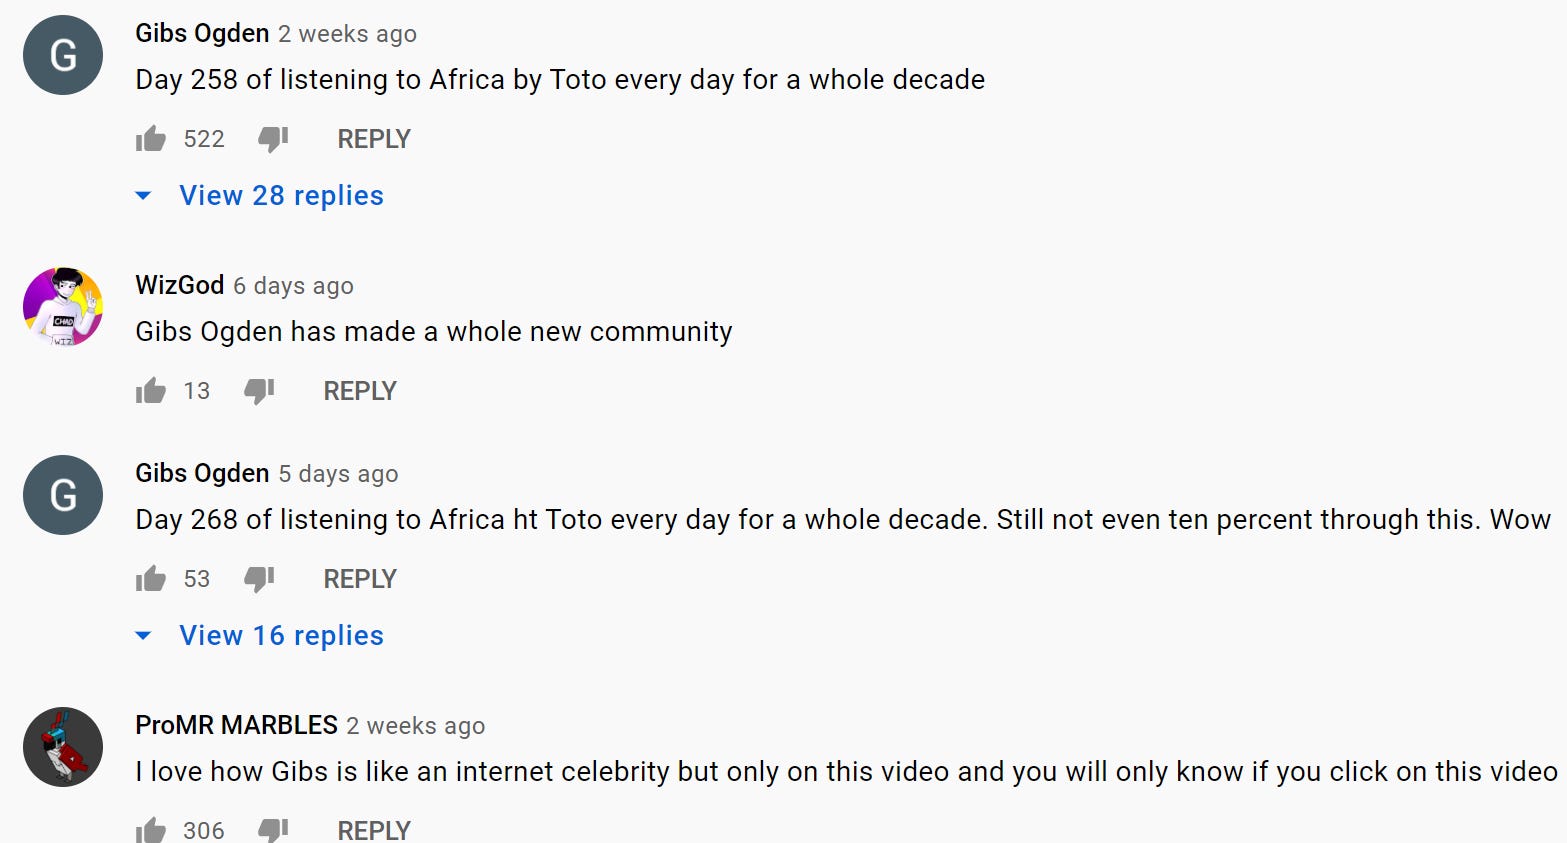This screenshot has height=843, width=1567.
Task: Click WizGod's profile avatar
Action: (63, 307)
